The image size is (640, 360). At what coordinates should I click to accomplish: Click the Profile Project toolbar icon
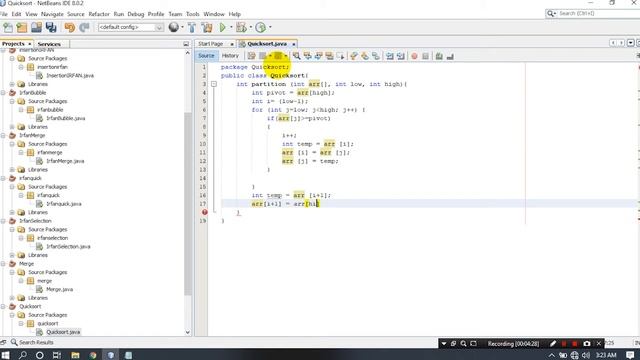(x=260, y=27)
